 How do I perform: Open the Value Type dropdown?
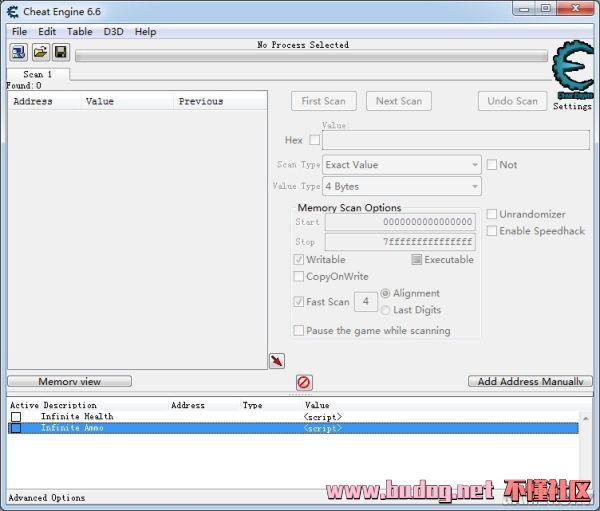point(402,186)
